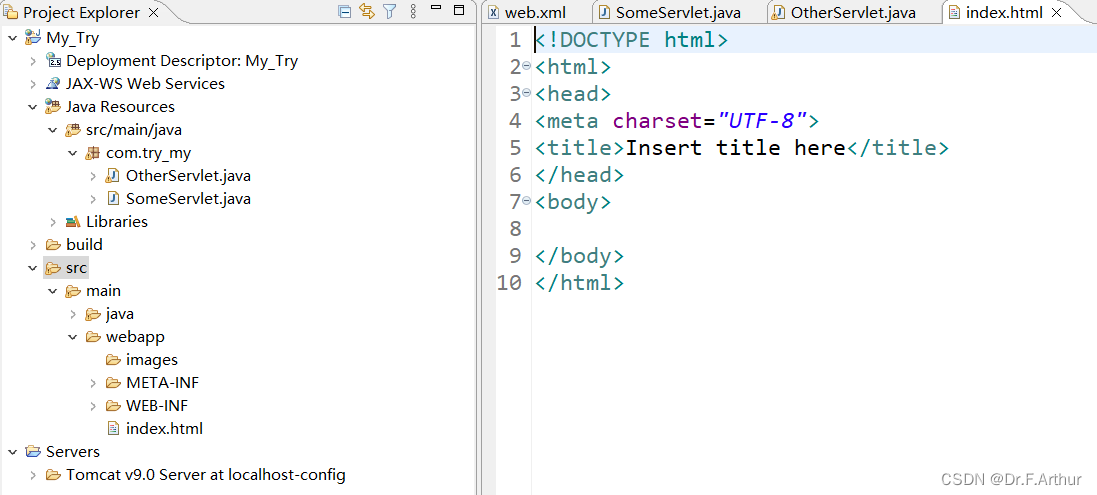Click the My_Try project icon
This screenshot has width=1097, height=495.
32,37
